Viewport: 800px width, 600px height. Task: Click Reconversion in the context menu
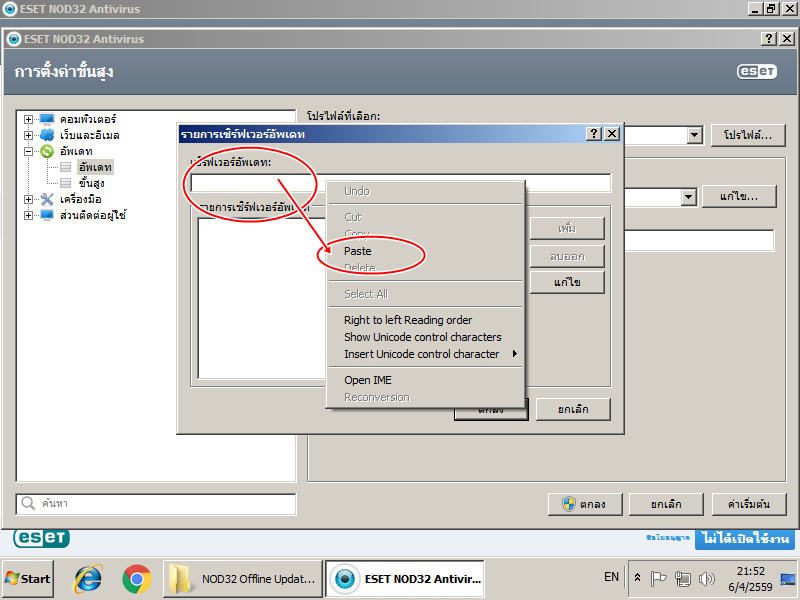coord(426,397)
